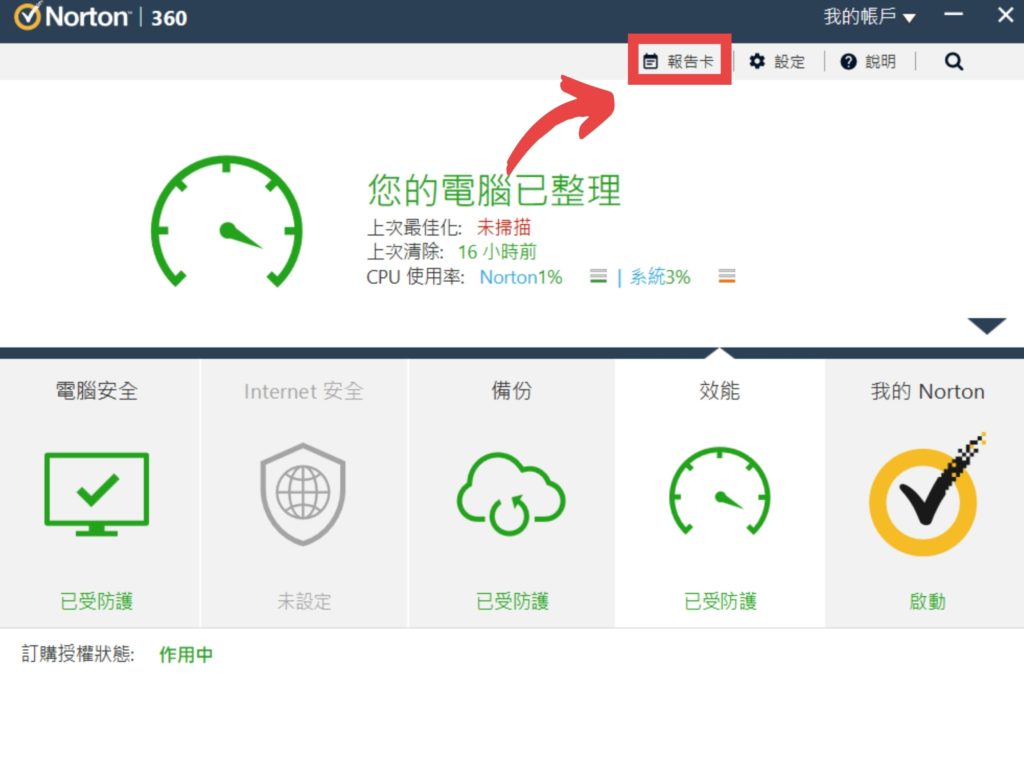Click the 訂購授權狀態 label
This screenshot has width=1024, height=768.
click(78, 654)
